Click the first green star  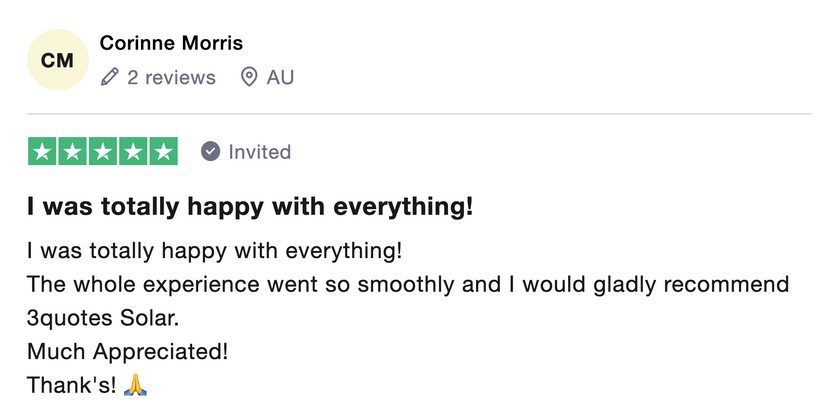pyautogui.click(x=42, y=152)
